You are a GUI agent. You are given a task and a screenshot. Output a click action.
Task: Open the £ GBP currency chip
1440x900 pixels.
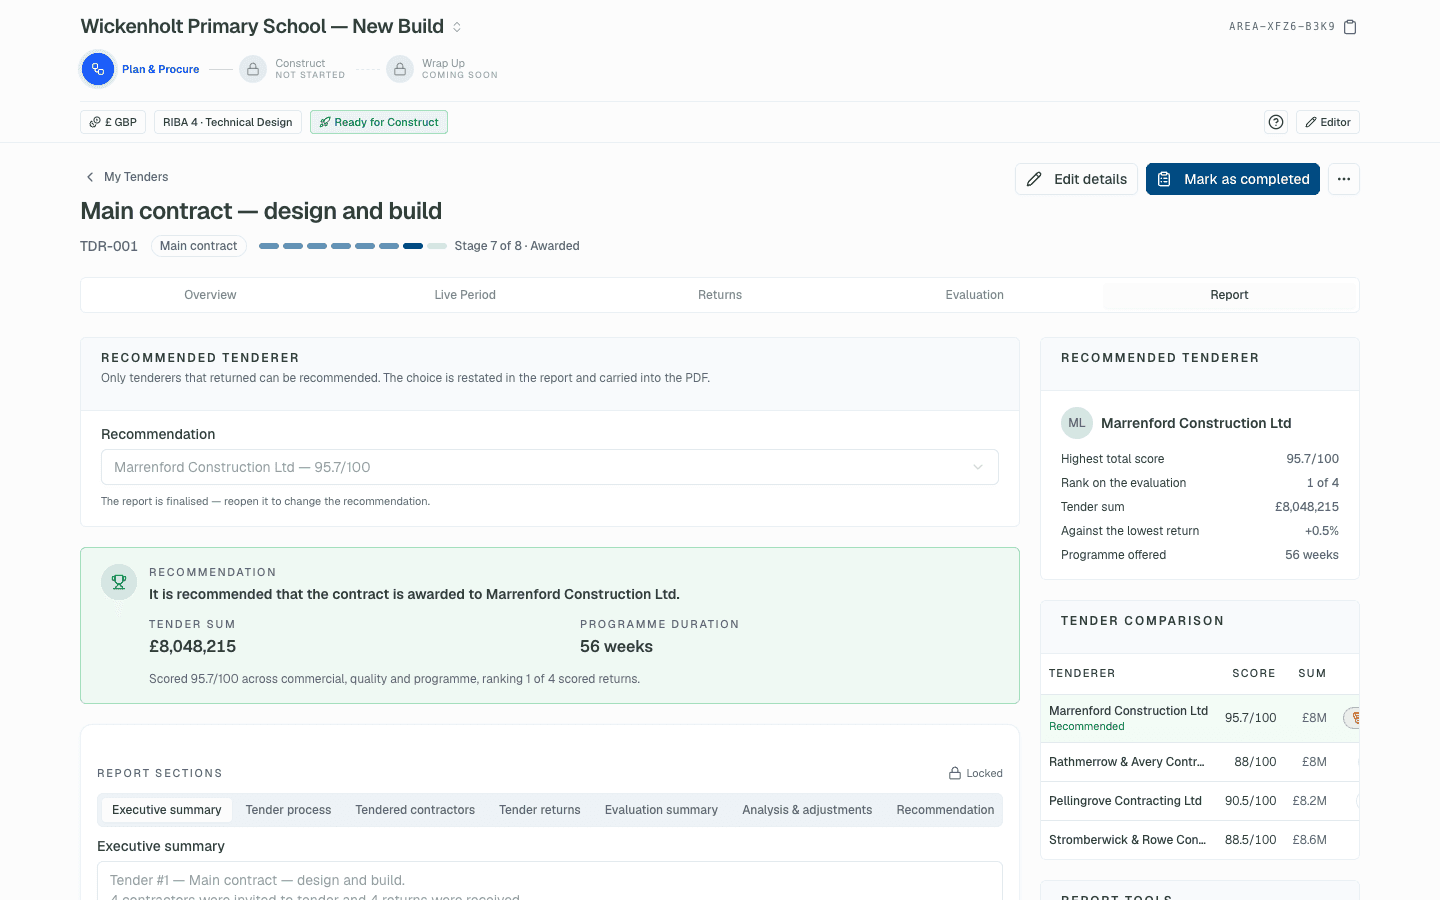point(113,122)
